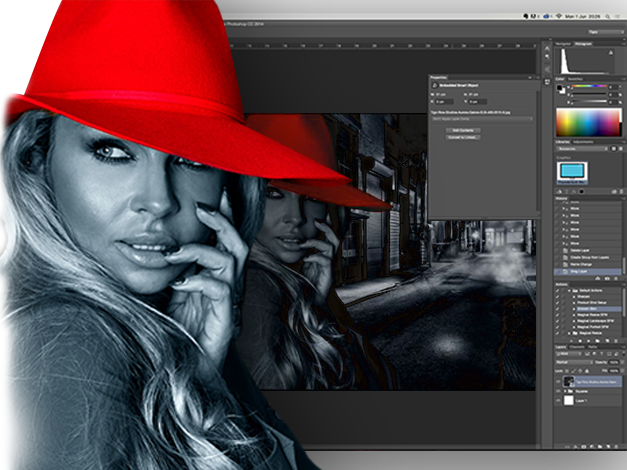
Task: Select the Drag Layer history state
Action: coord(581,271)
